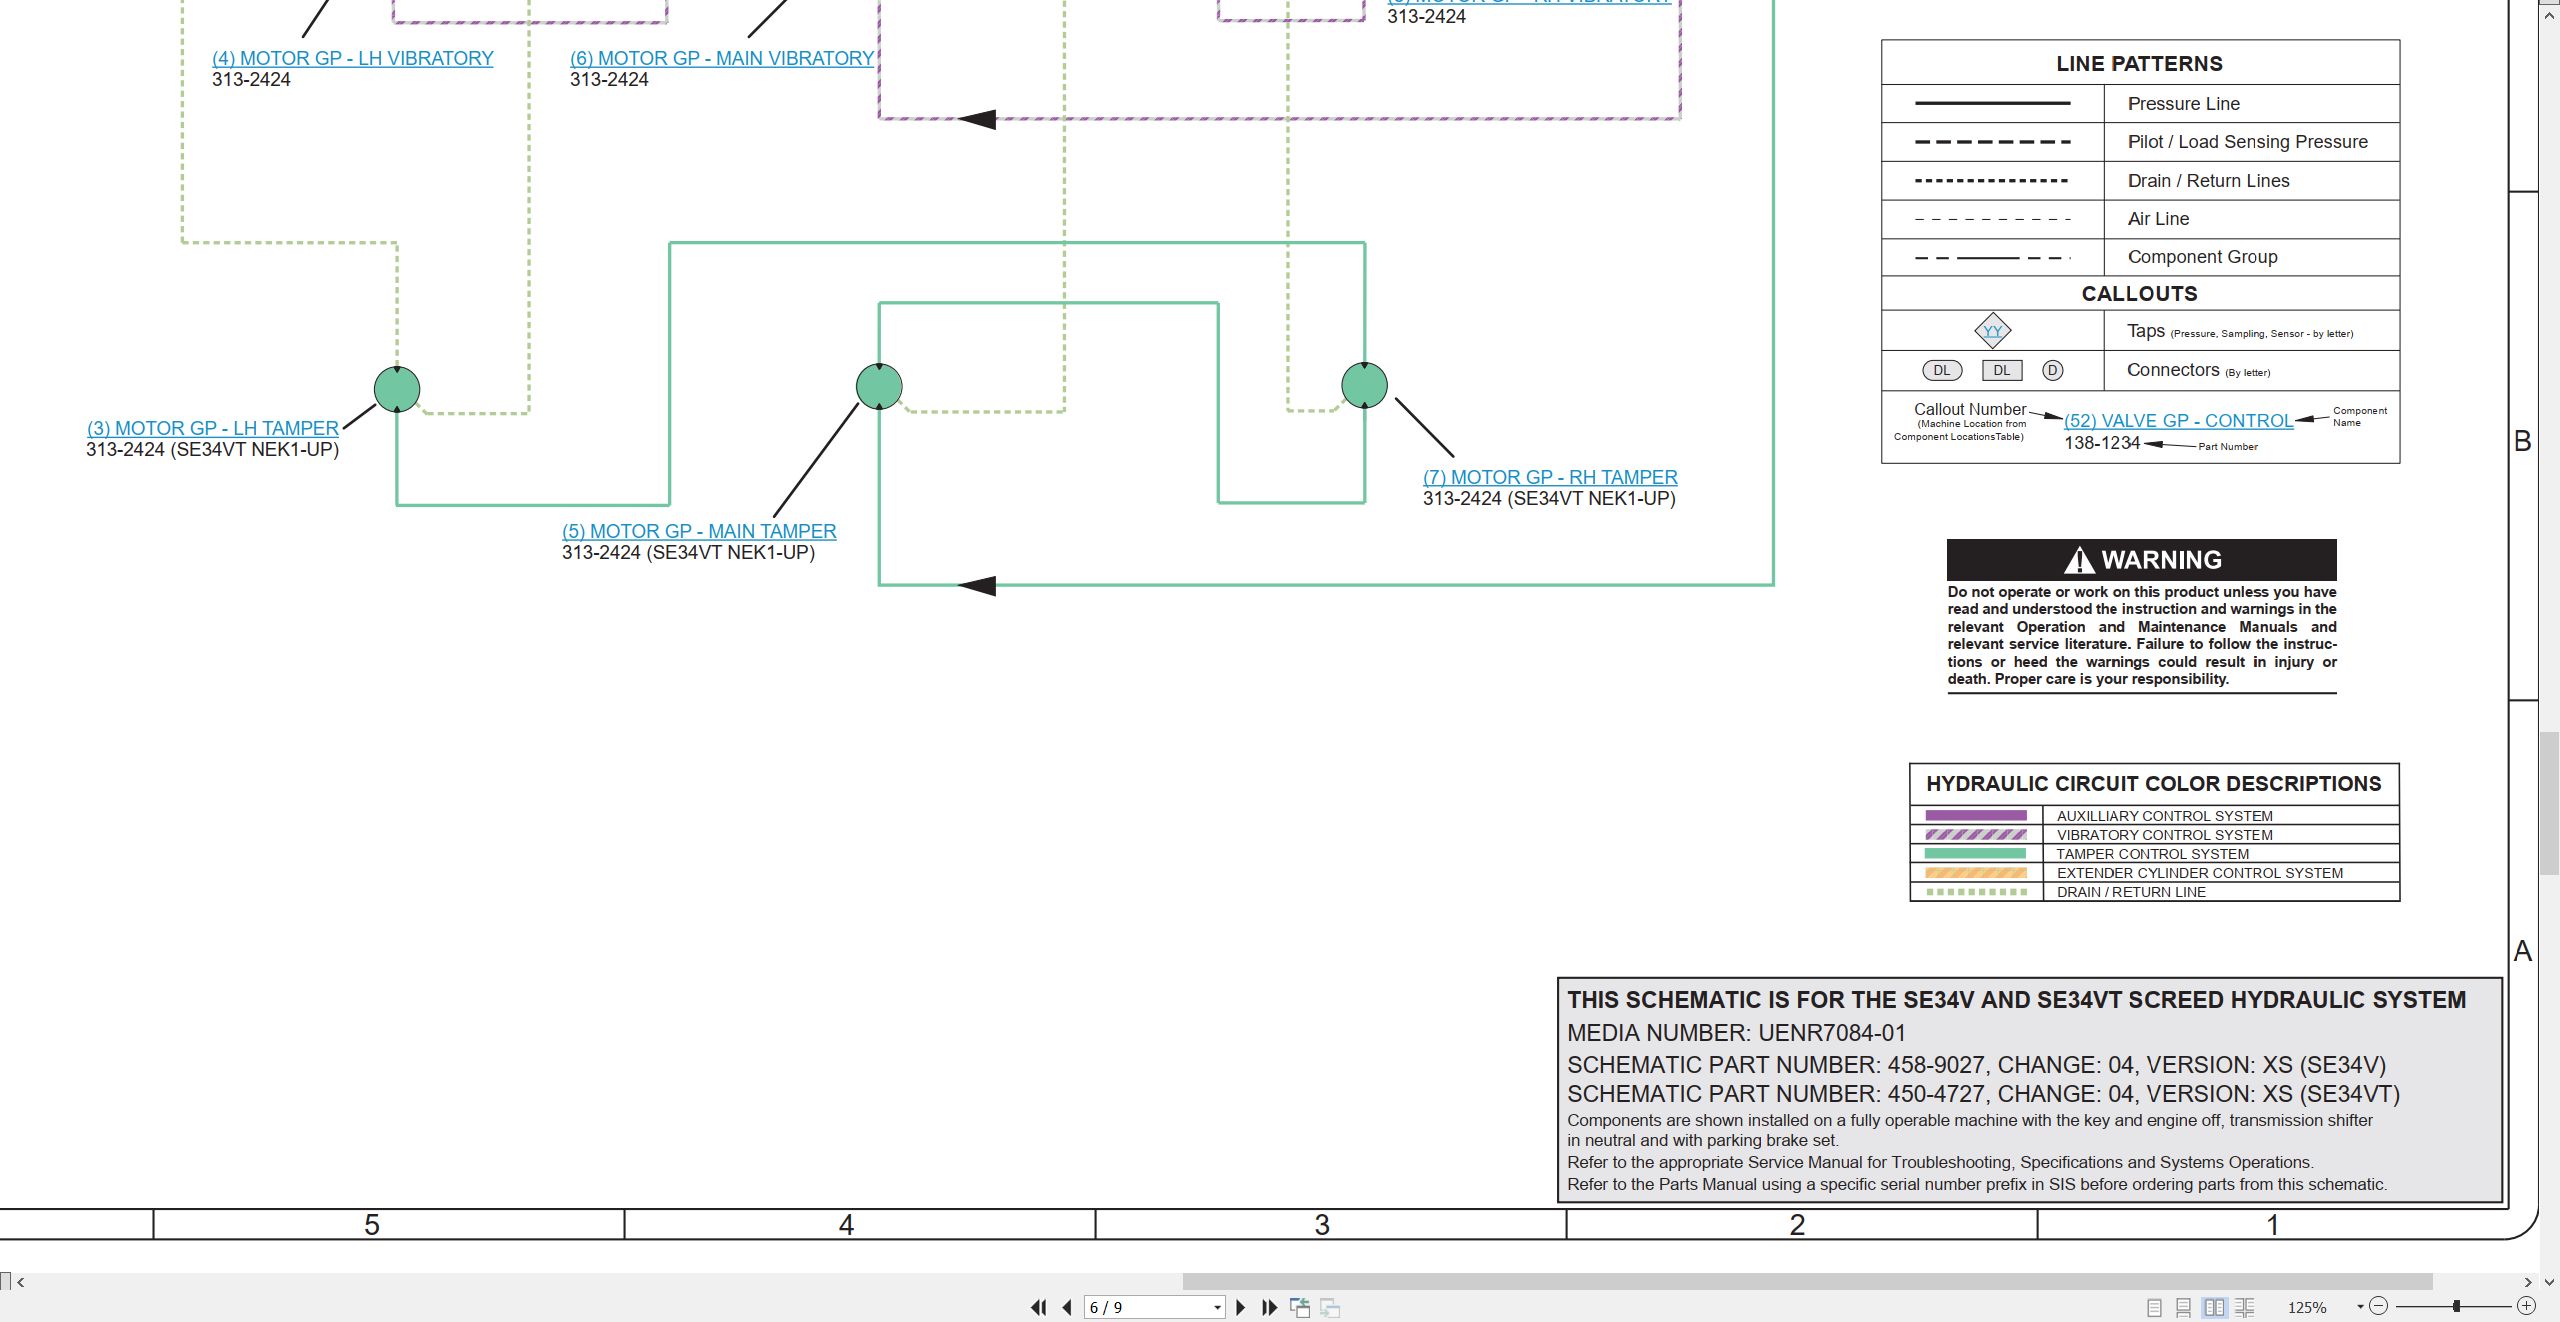
Task: Click the green Tamper Control System swatch
Action: pos(1976,853)
